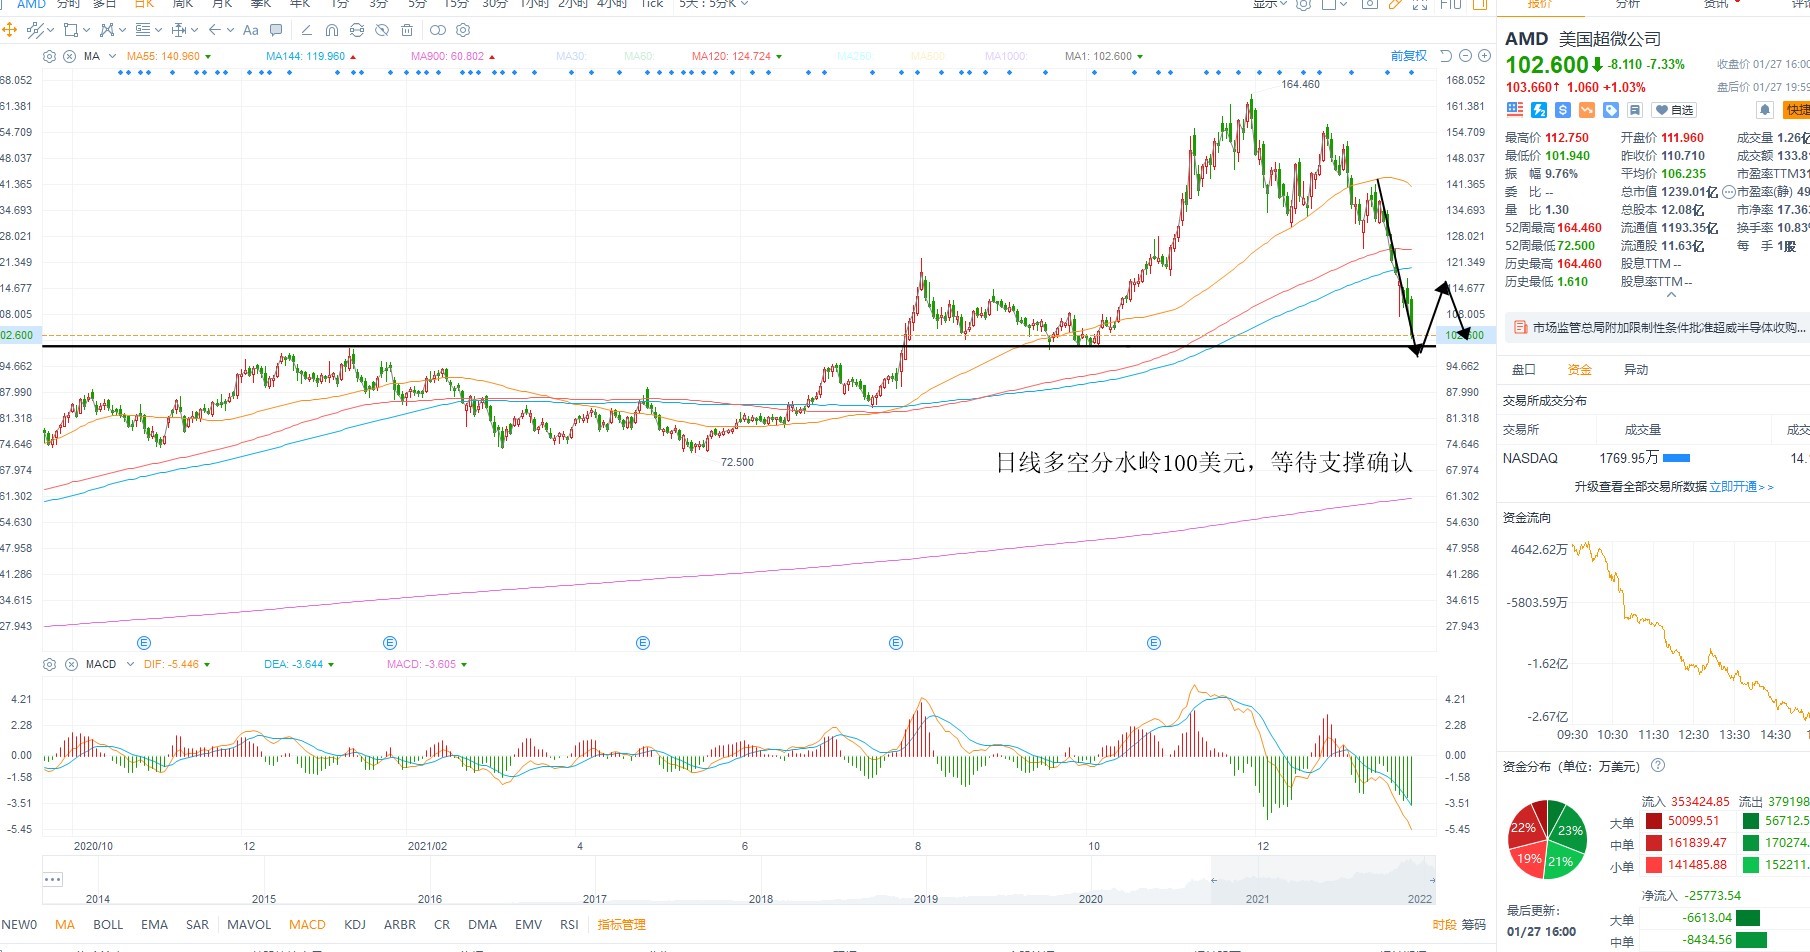Remove the MA indicator overlay

(69, 56)
